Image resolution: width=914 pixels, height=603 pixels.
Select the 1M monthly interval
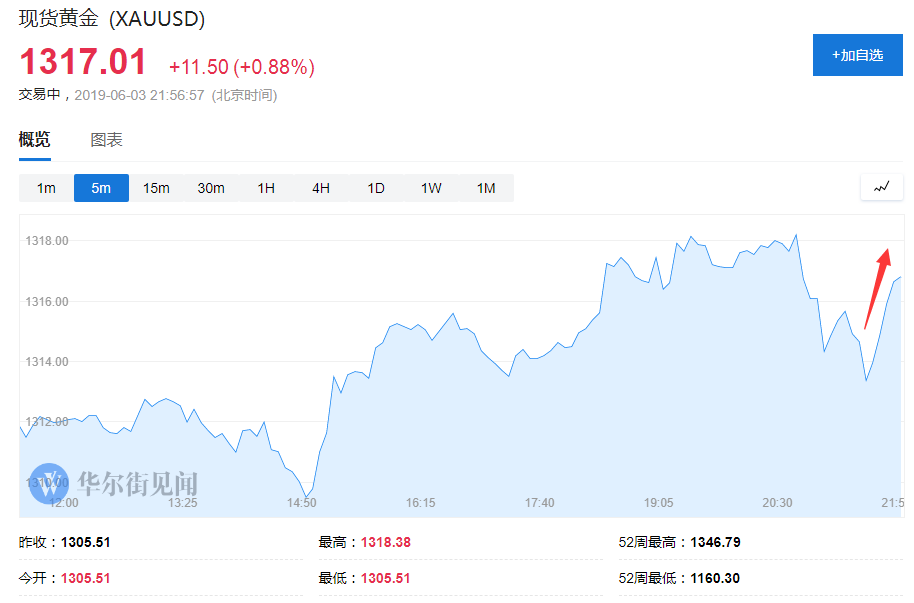(486, 188)
